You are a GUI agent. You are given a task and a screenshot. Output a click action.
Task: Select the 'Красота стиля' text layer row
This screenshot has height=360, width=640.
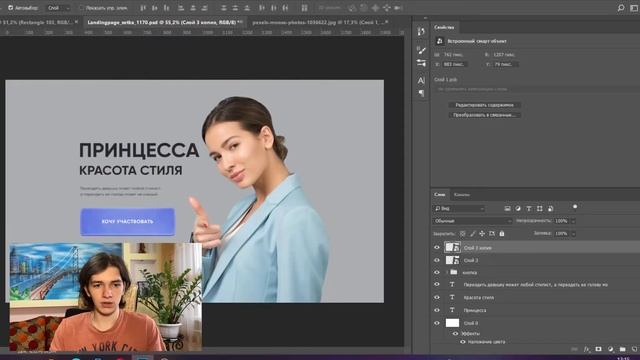(536, 298)
